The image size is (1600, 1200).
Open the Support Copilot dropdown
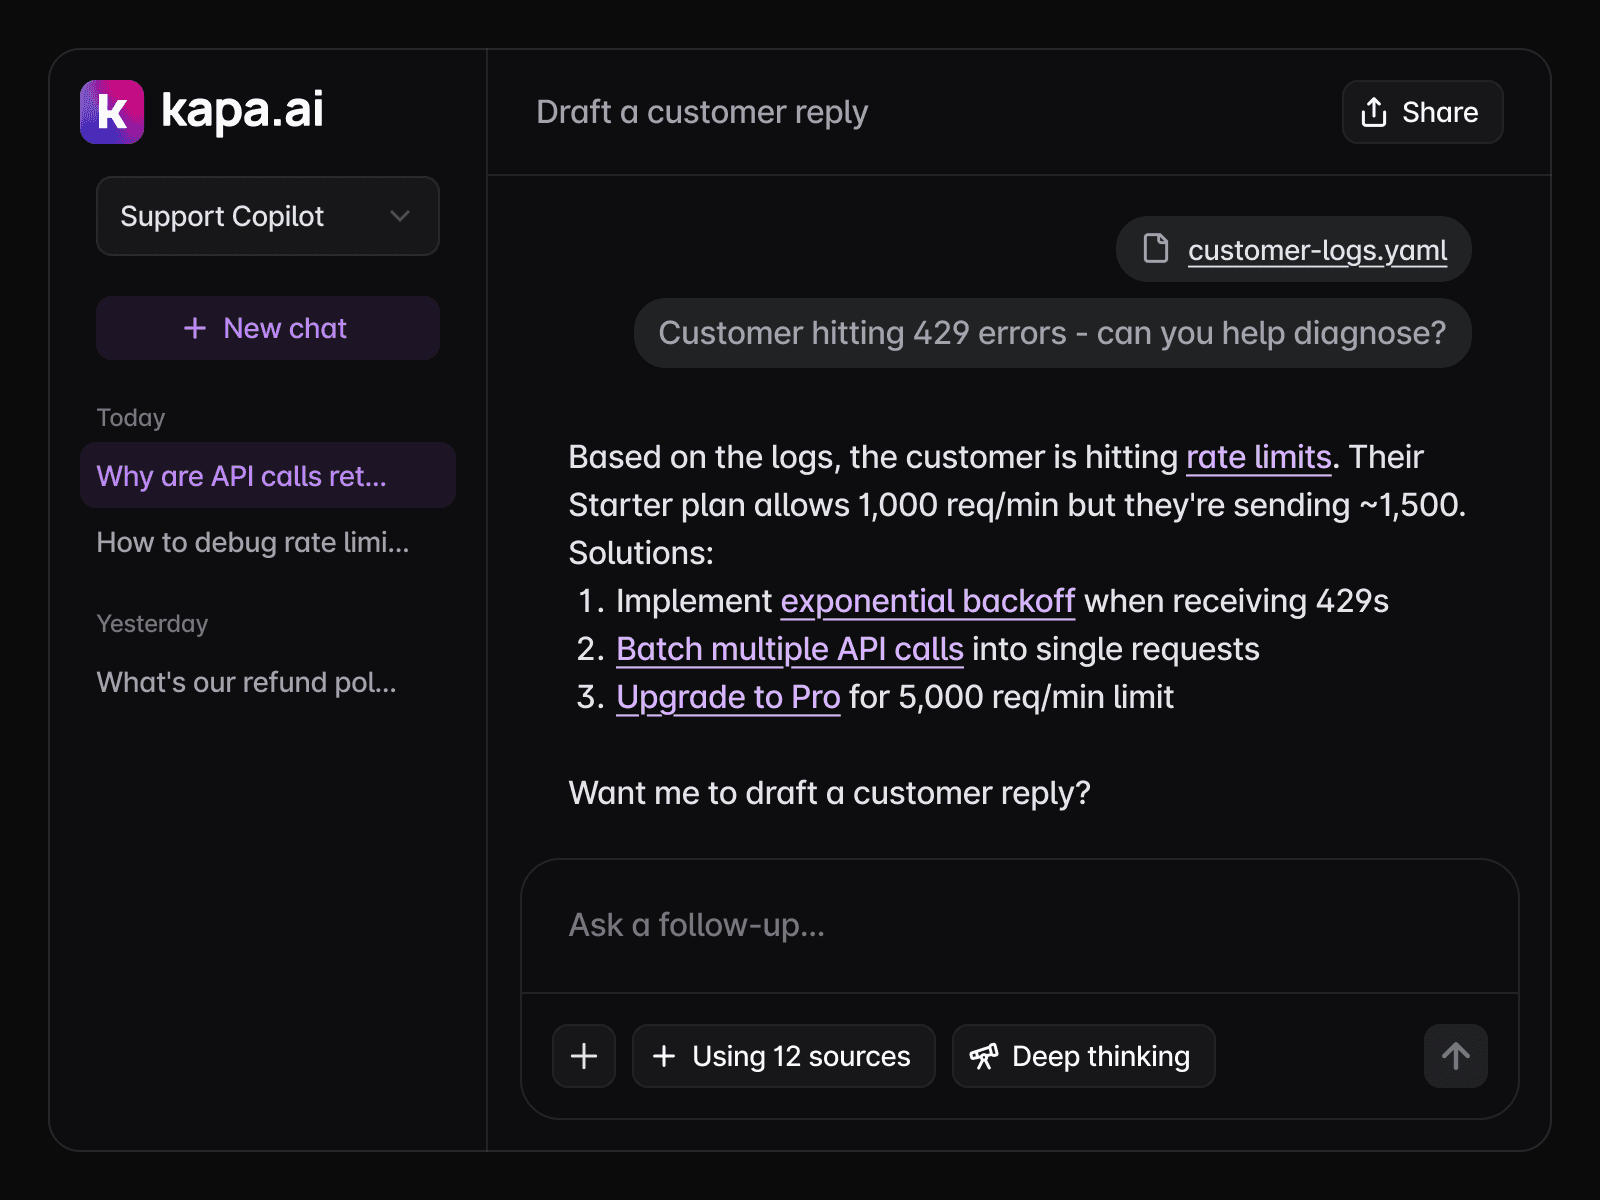click(268, 216)
